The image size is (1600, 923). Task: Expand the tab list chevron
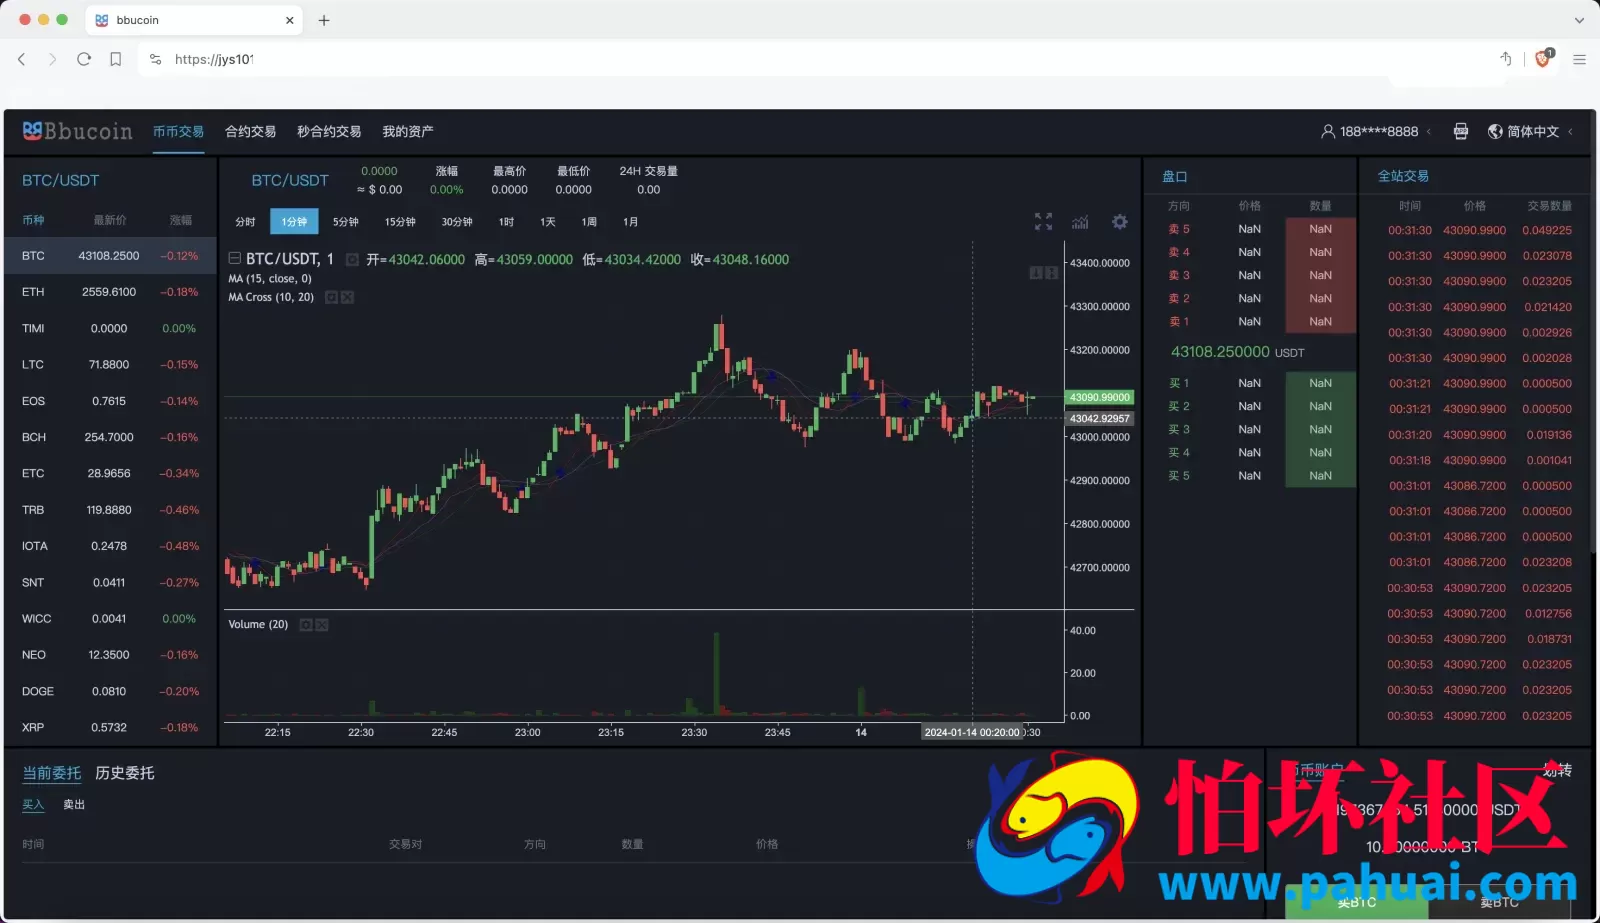[x=1579, y=20]
